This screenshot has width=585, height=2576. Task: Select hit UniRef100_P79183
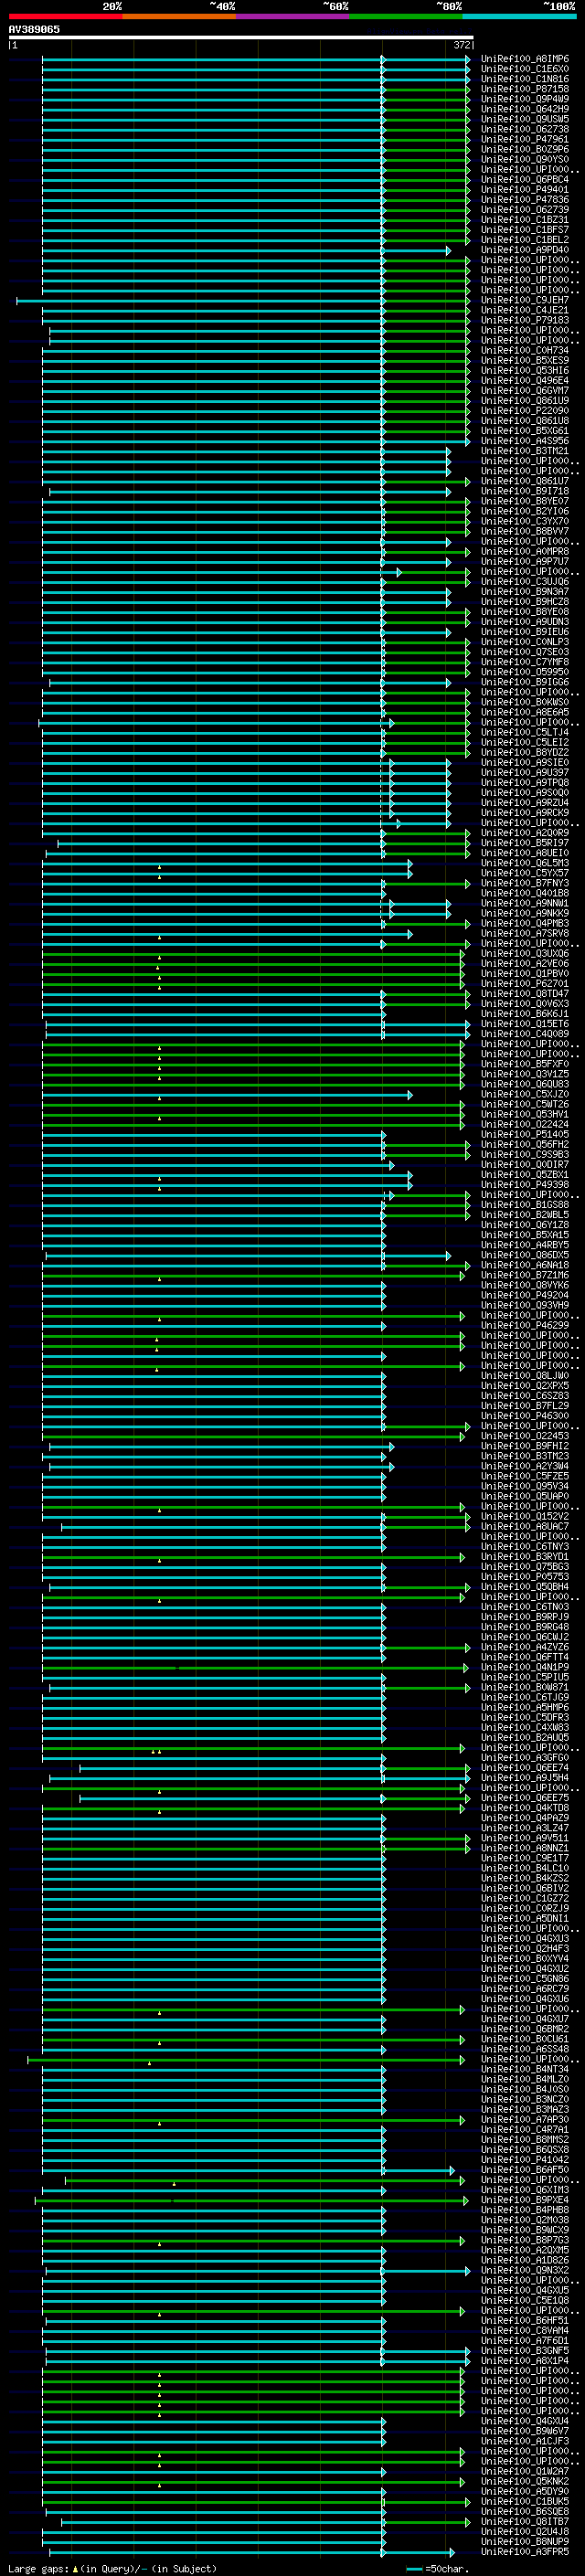tap(524, 320)
